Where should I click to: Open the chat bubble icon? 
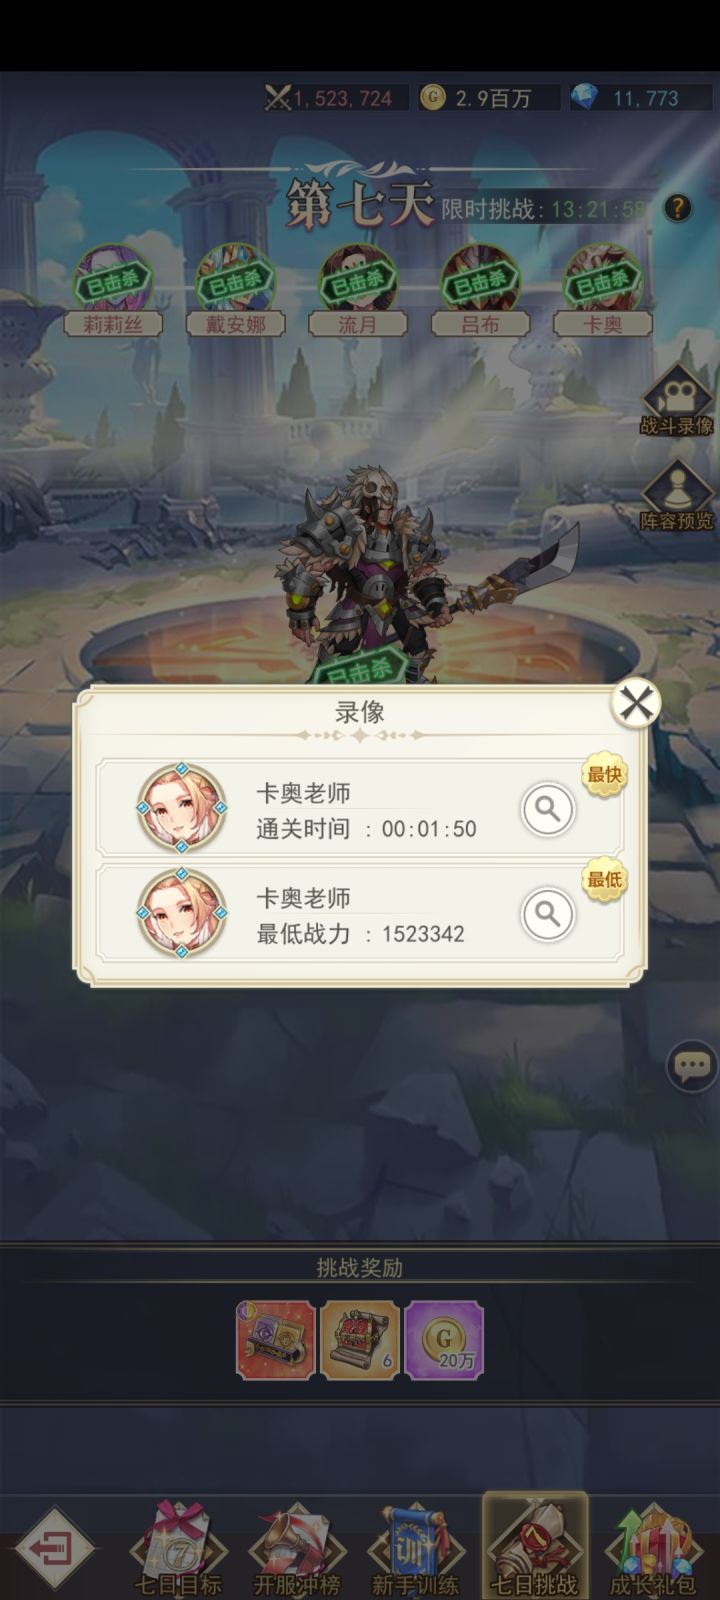[692, 1065]
